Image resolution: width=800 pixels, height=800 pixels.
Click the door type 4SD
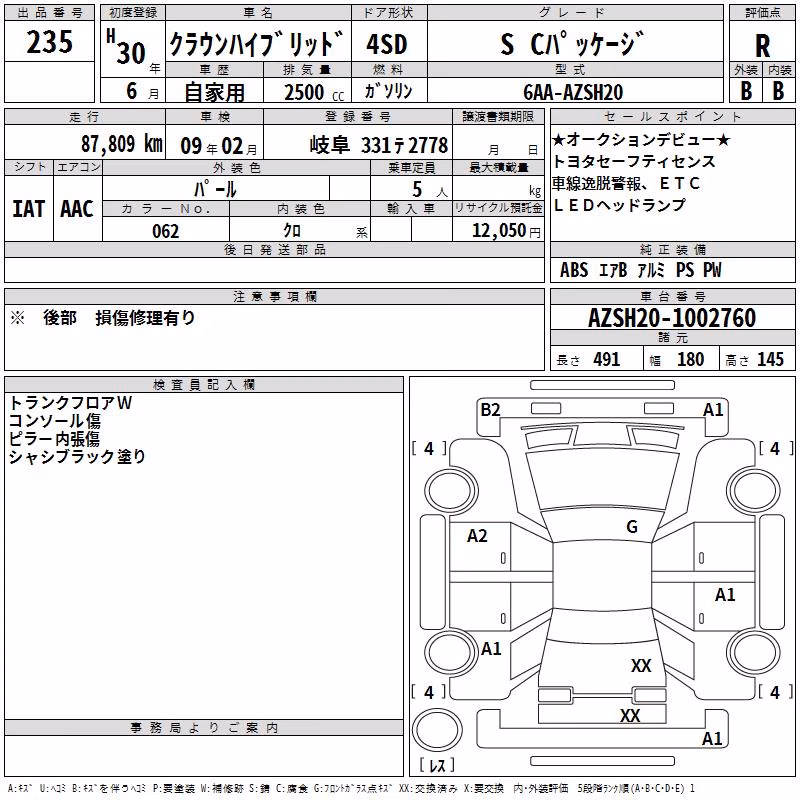387,44
